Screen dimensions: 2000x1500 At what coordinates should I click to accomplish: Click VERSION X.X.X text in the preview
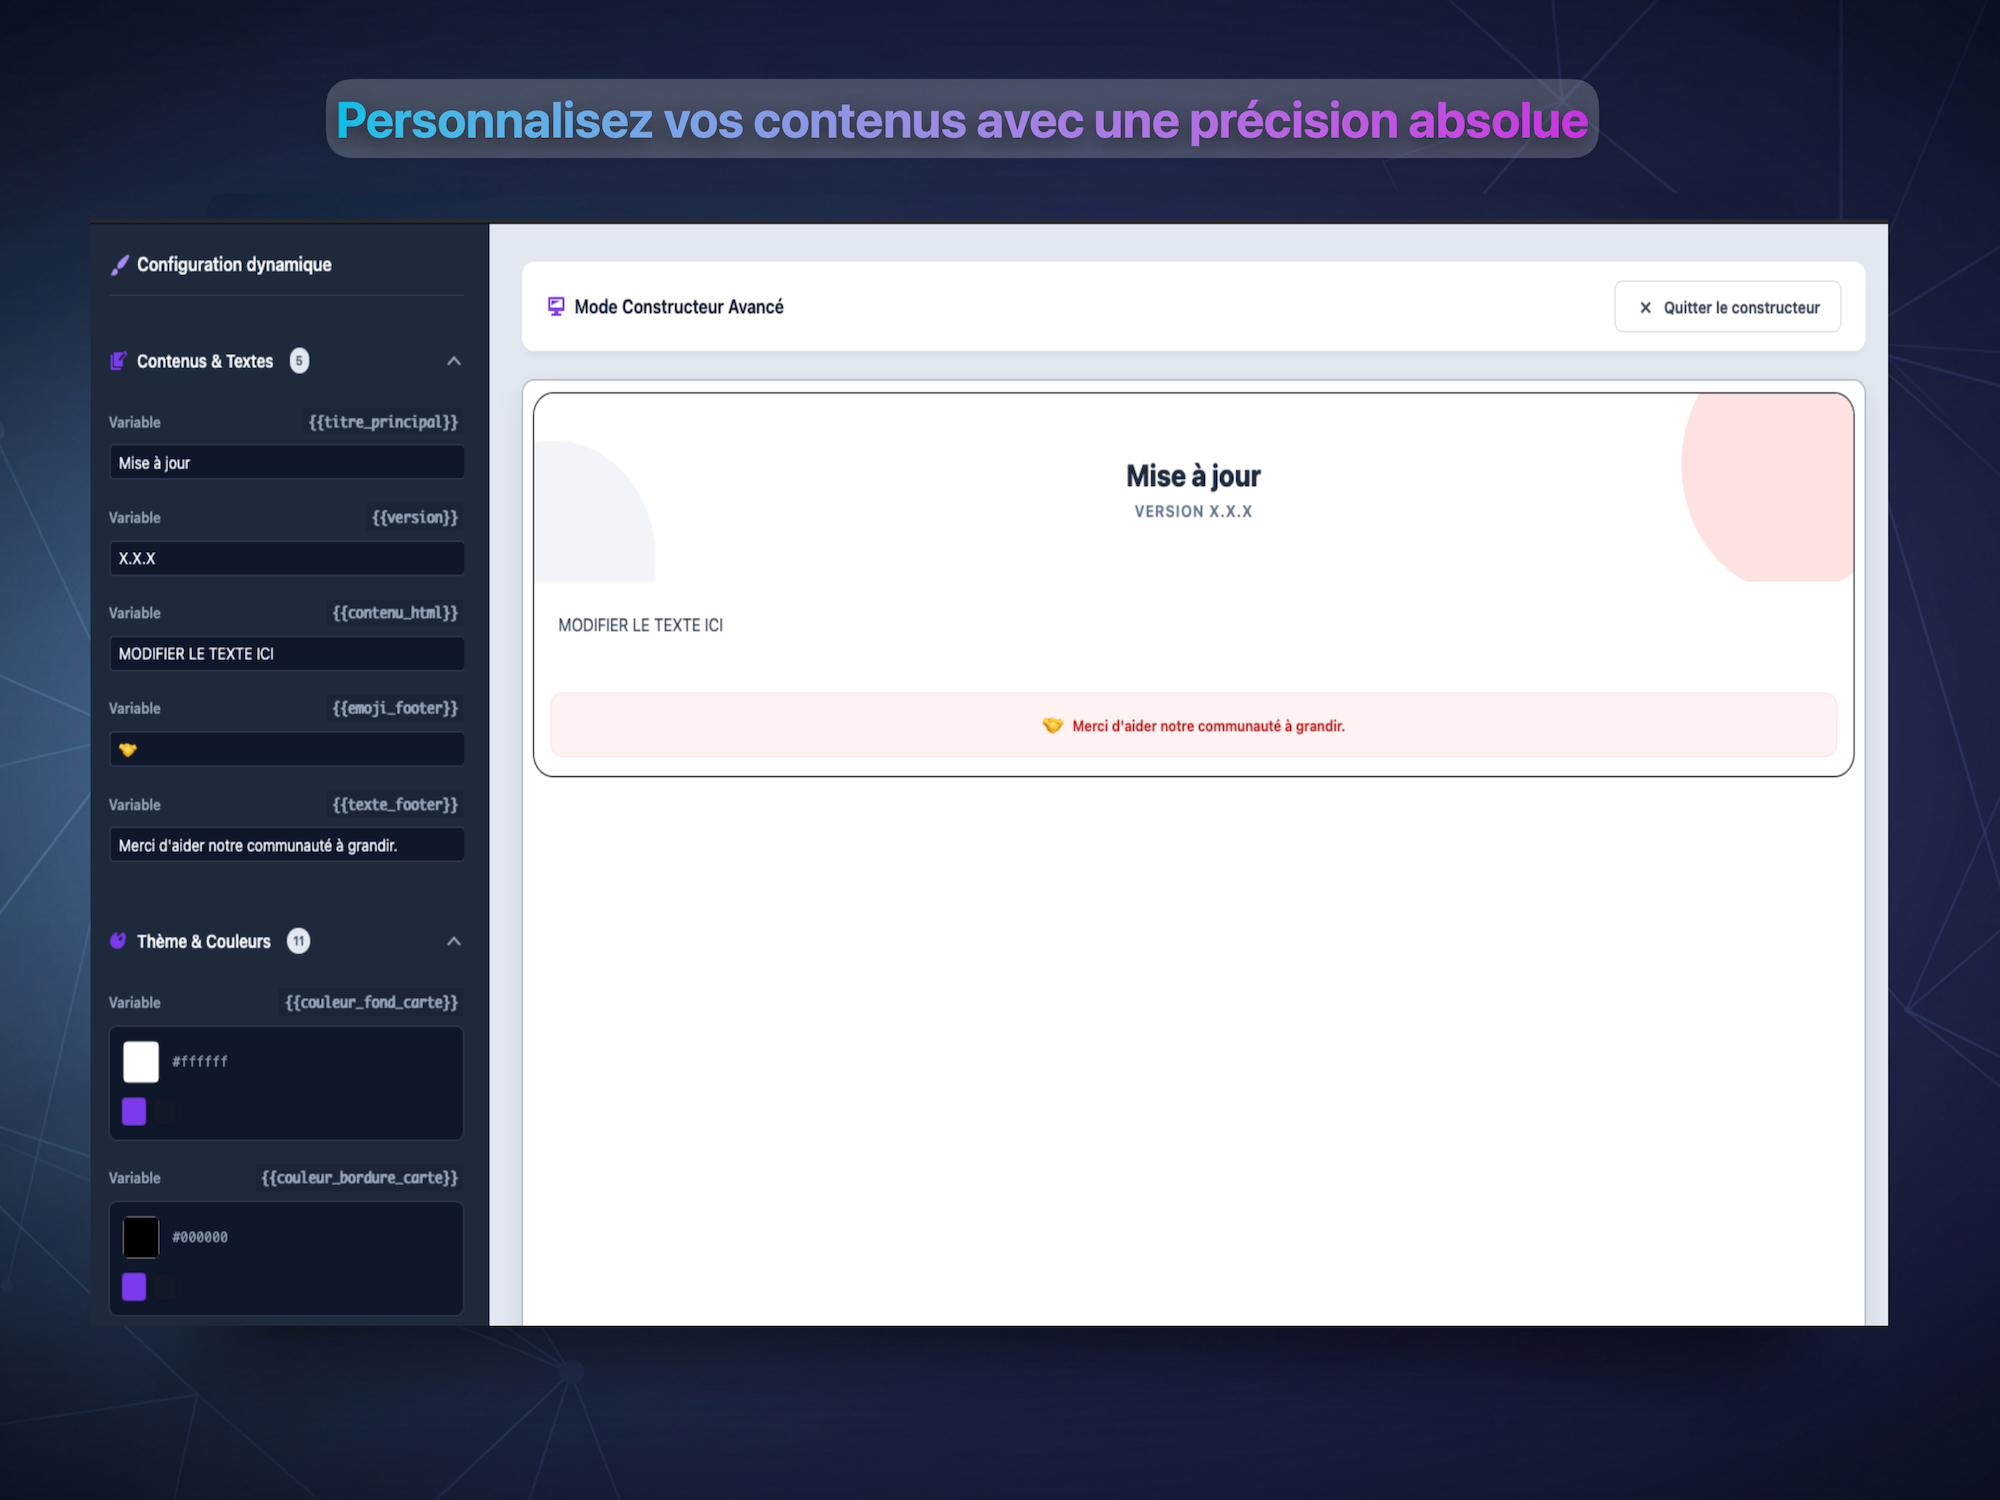pos(1193,511)
